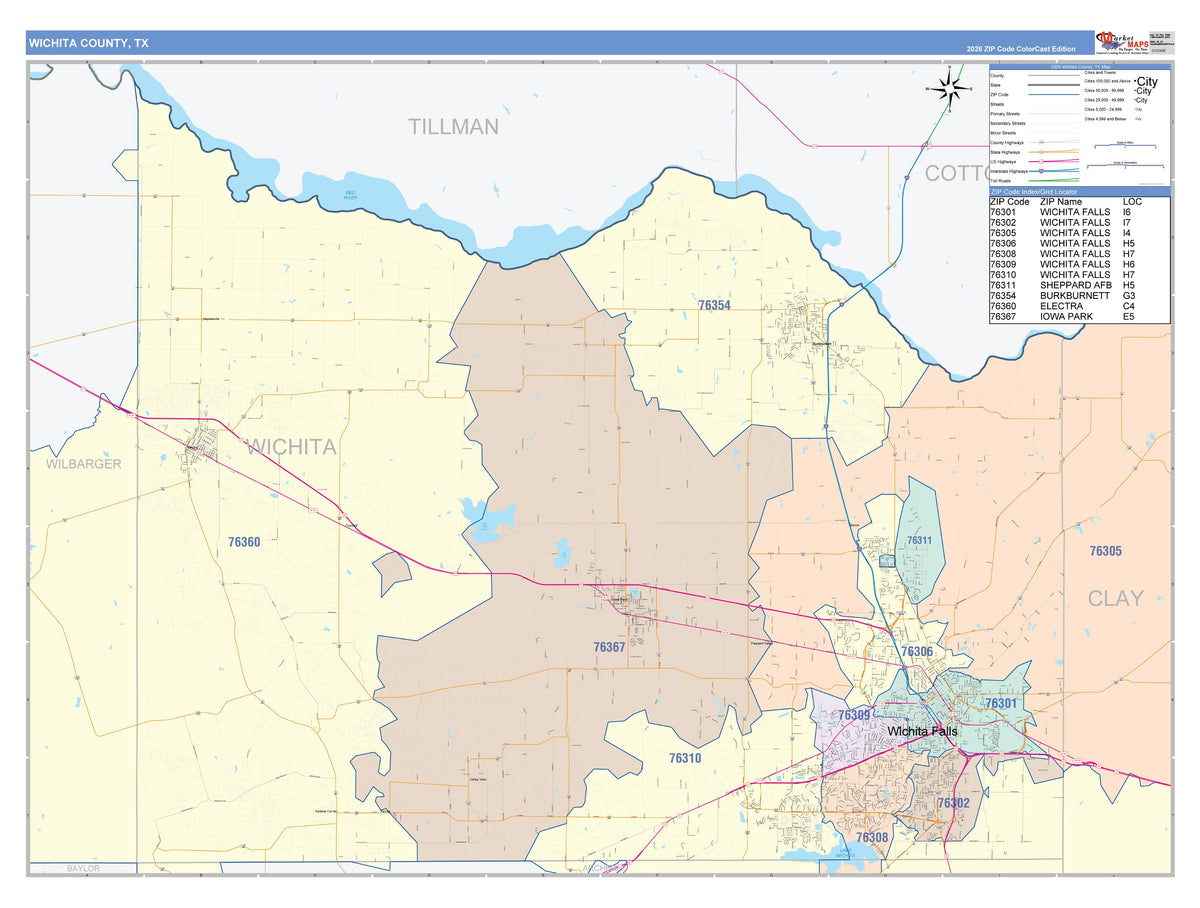Image resolution: width=1200 pixels, height=908 pixels.
Task: Click ZIP label 76367 on map
Action: pyautogui.click(x=609, y=647)
